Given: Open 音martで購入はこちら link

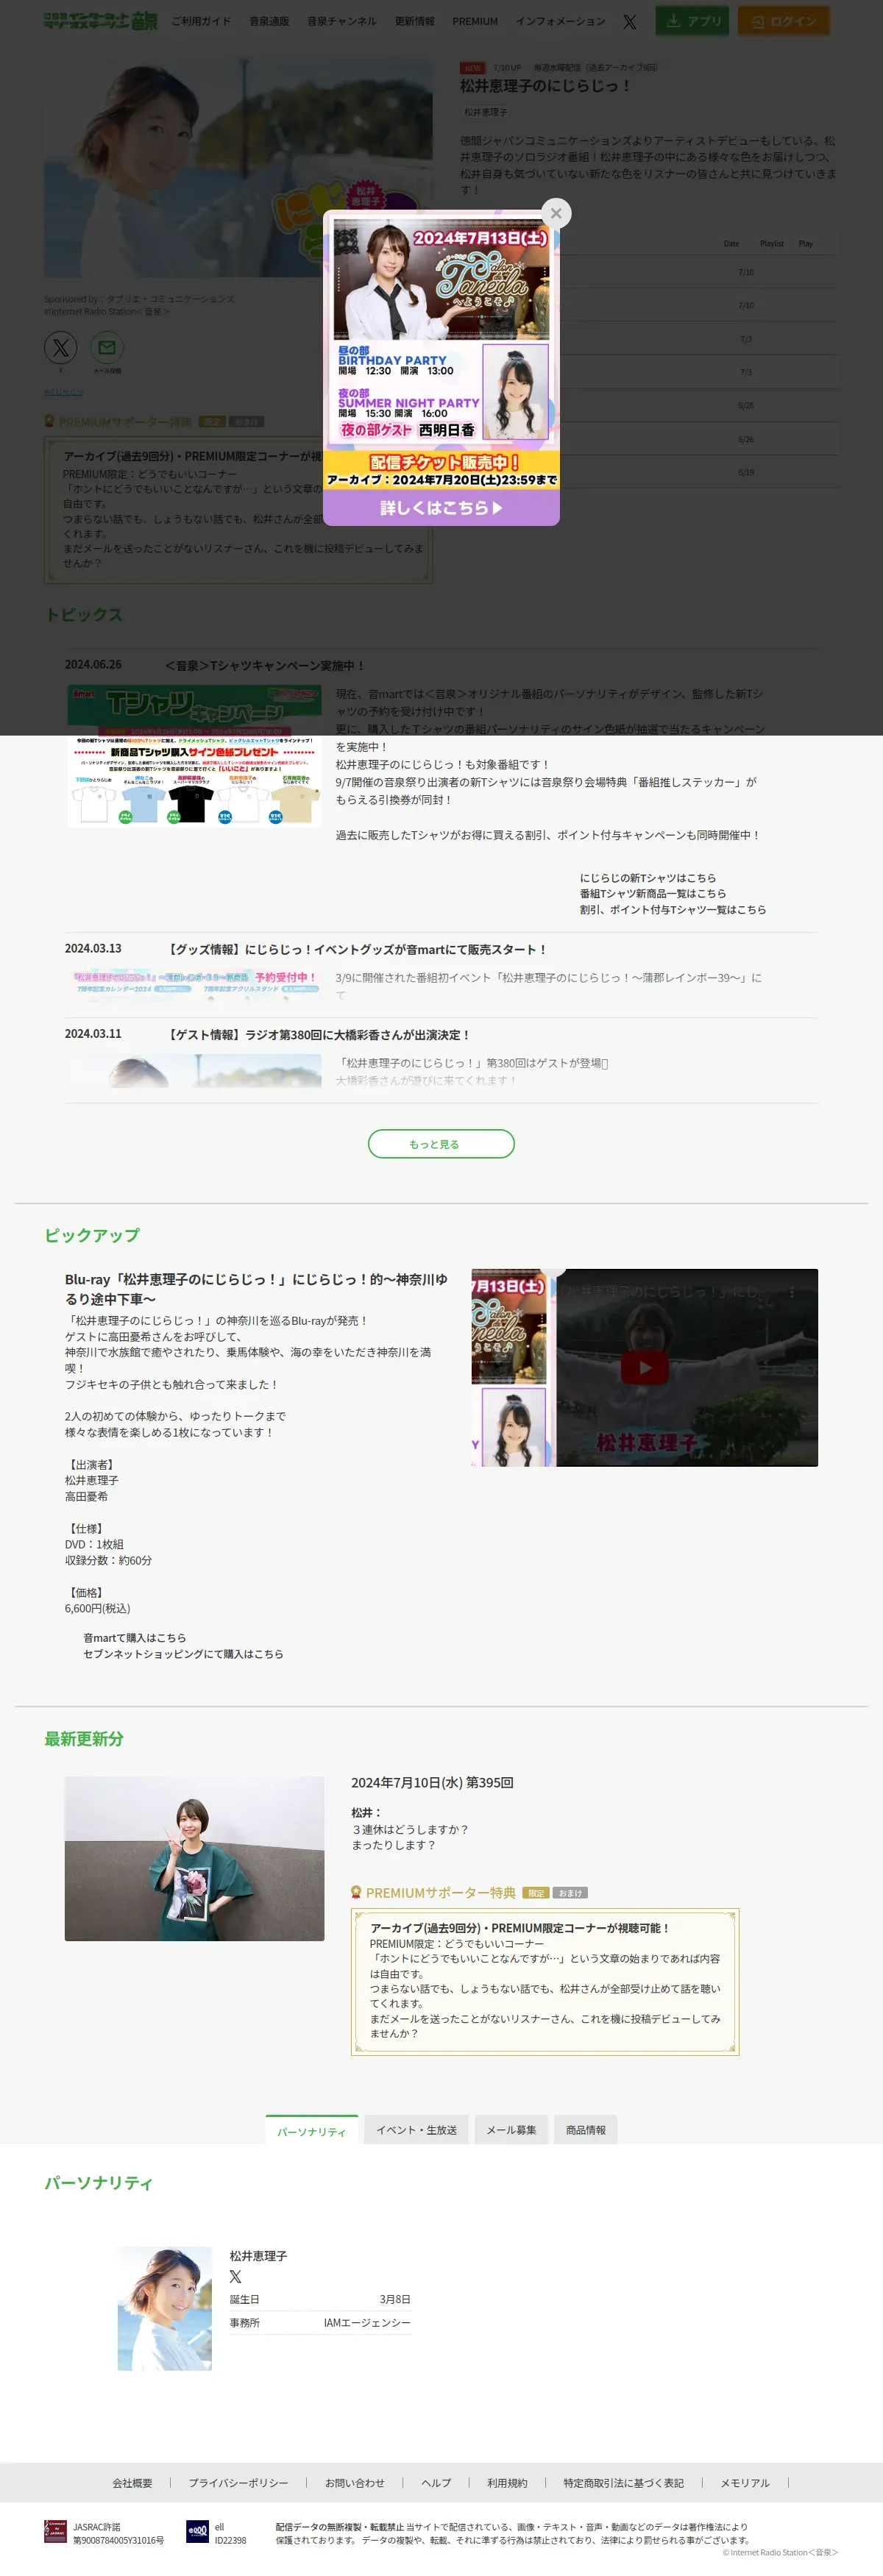Looking at the screenshot, I should pos(135,1638).
